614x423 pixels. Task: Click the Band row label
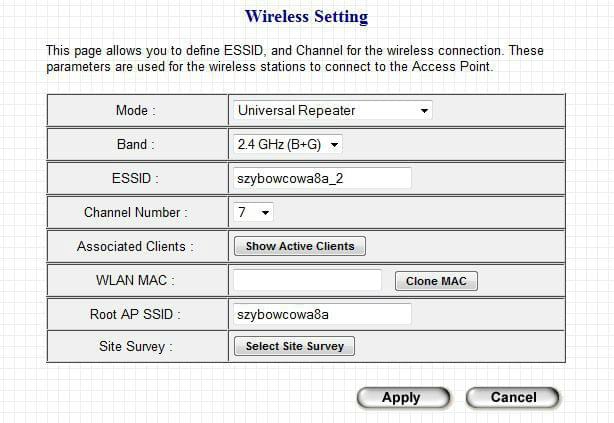coord(136,144)
